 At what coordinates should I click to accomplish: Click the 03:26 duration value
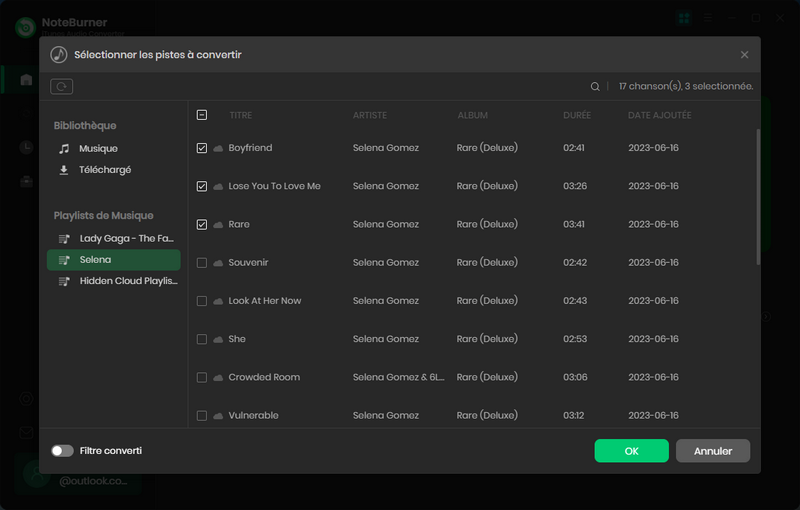(575, 186)
